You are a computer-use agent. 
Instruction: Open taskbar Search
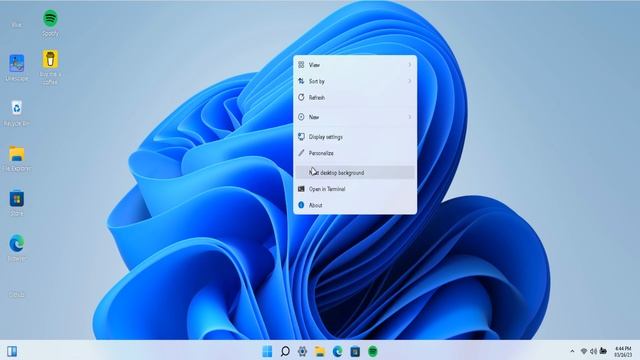(x=285, y=351)
